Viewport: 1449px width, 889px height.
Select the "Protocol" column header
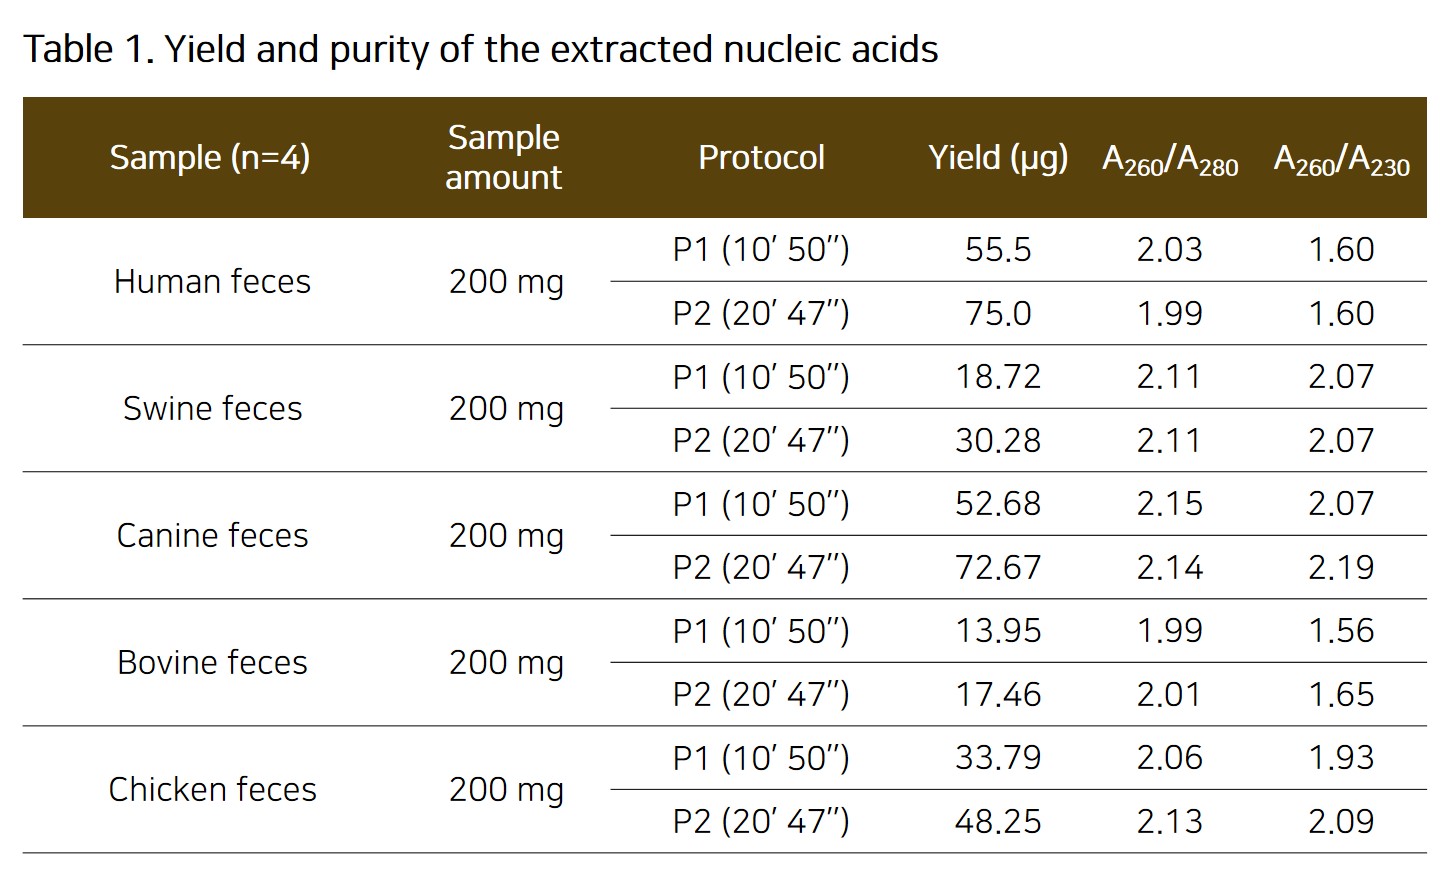[x=761, y=157]
